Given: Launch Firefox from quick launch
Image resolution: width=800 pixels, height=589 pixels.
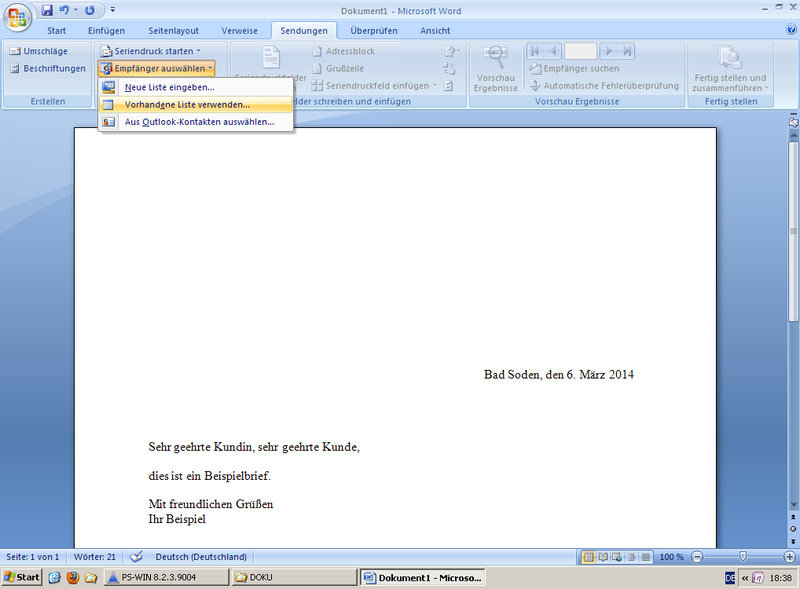Looking at the screenshot, I should coord(73,577).
